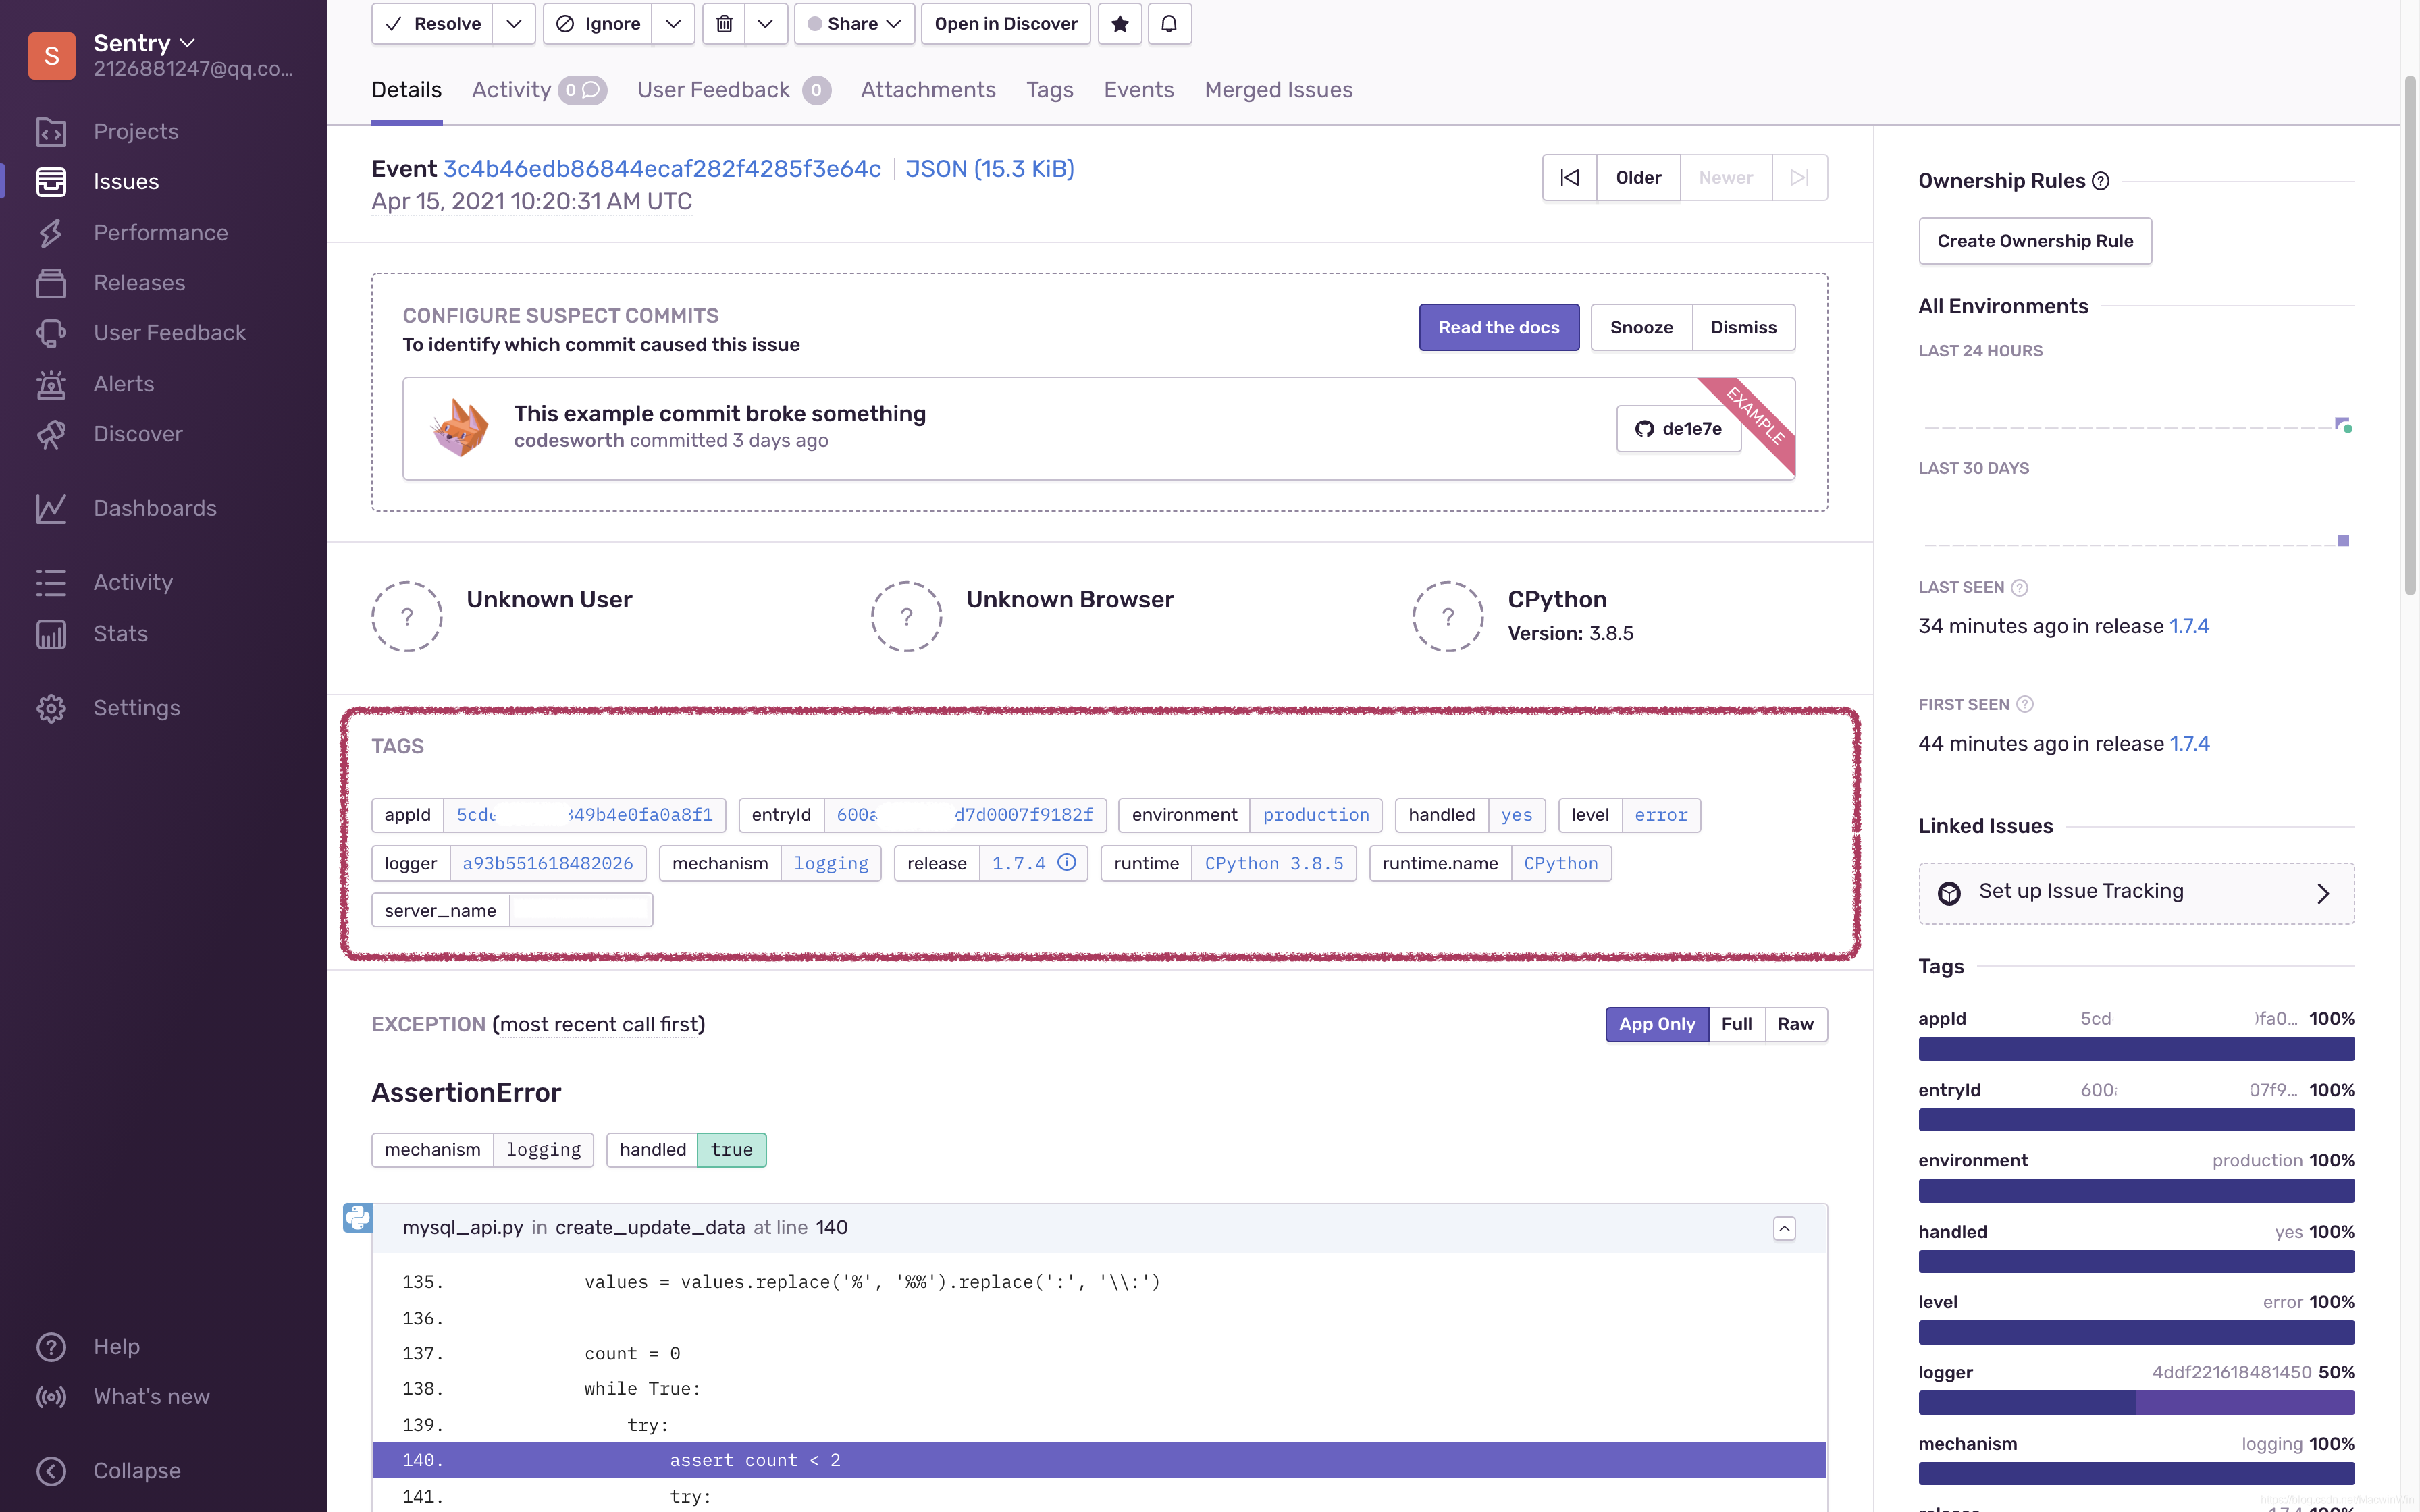This screenshot has width=2420, height=1512.
Task: Click the Read the docs button
Action: point(1498,327)
